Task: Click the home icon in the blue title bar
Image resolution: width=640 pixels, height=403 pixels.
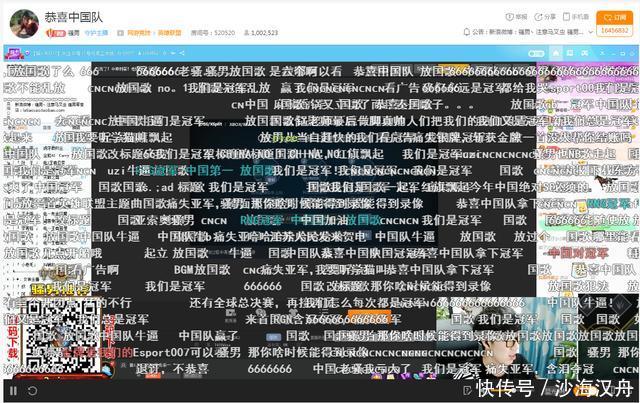Action: [556, 53]
